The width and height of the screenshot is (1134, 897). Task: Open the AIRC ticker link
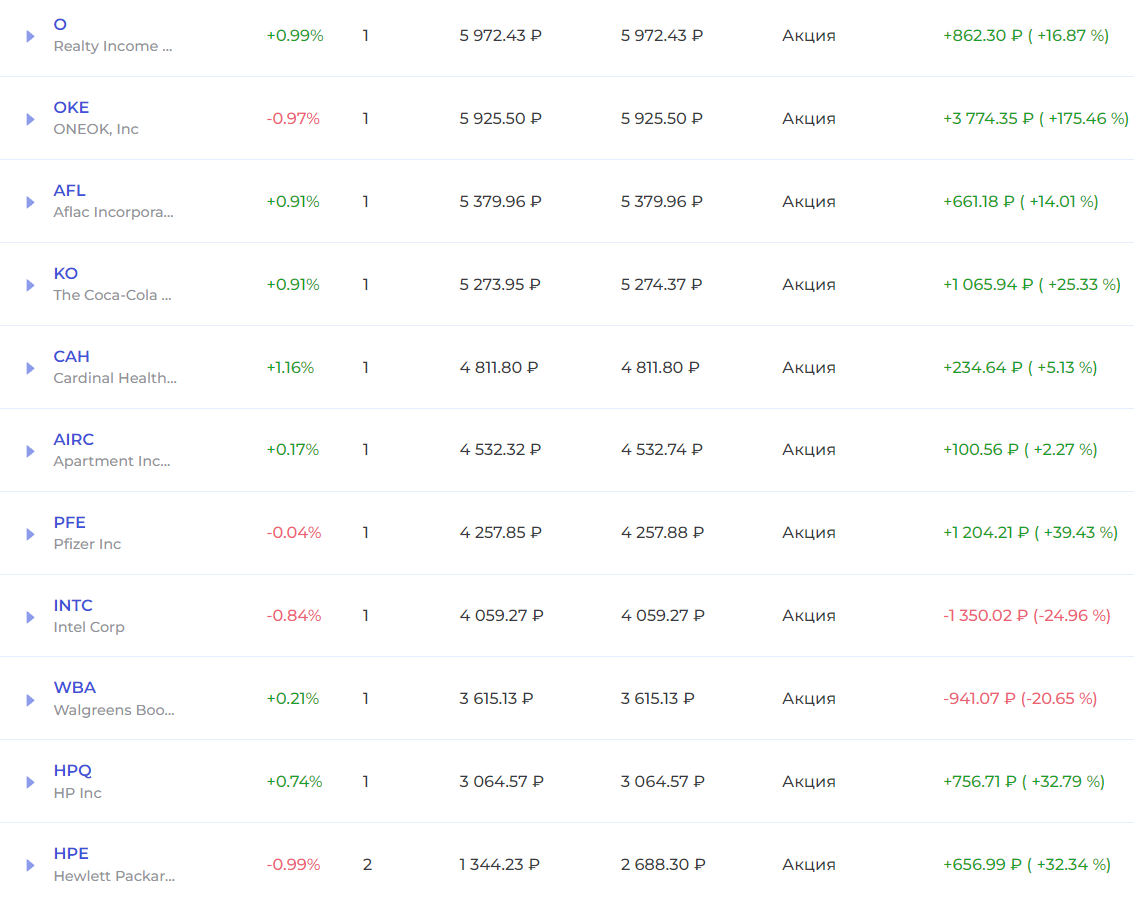74,440
